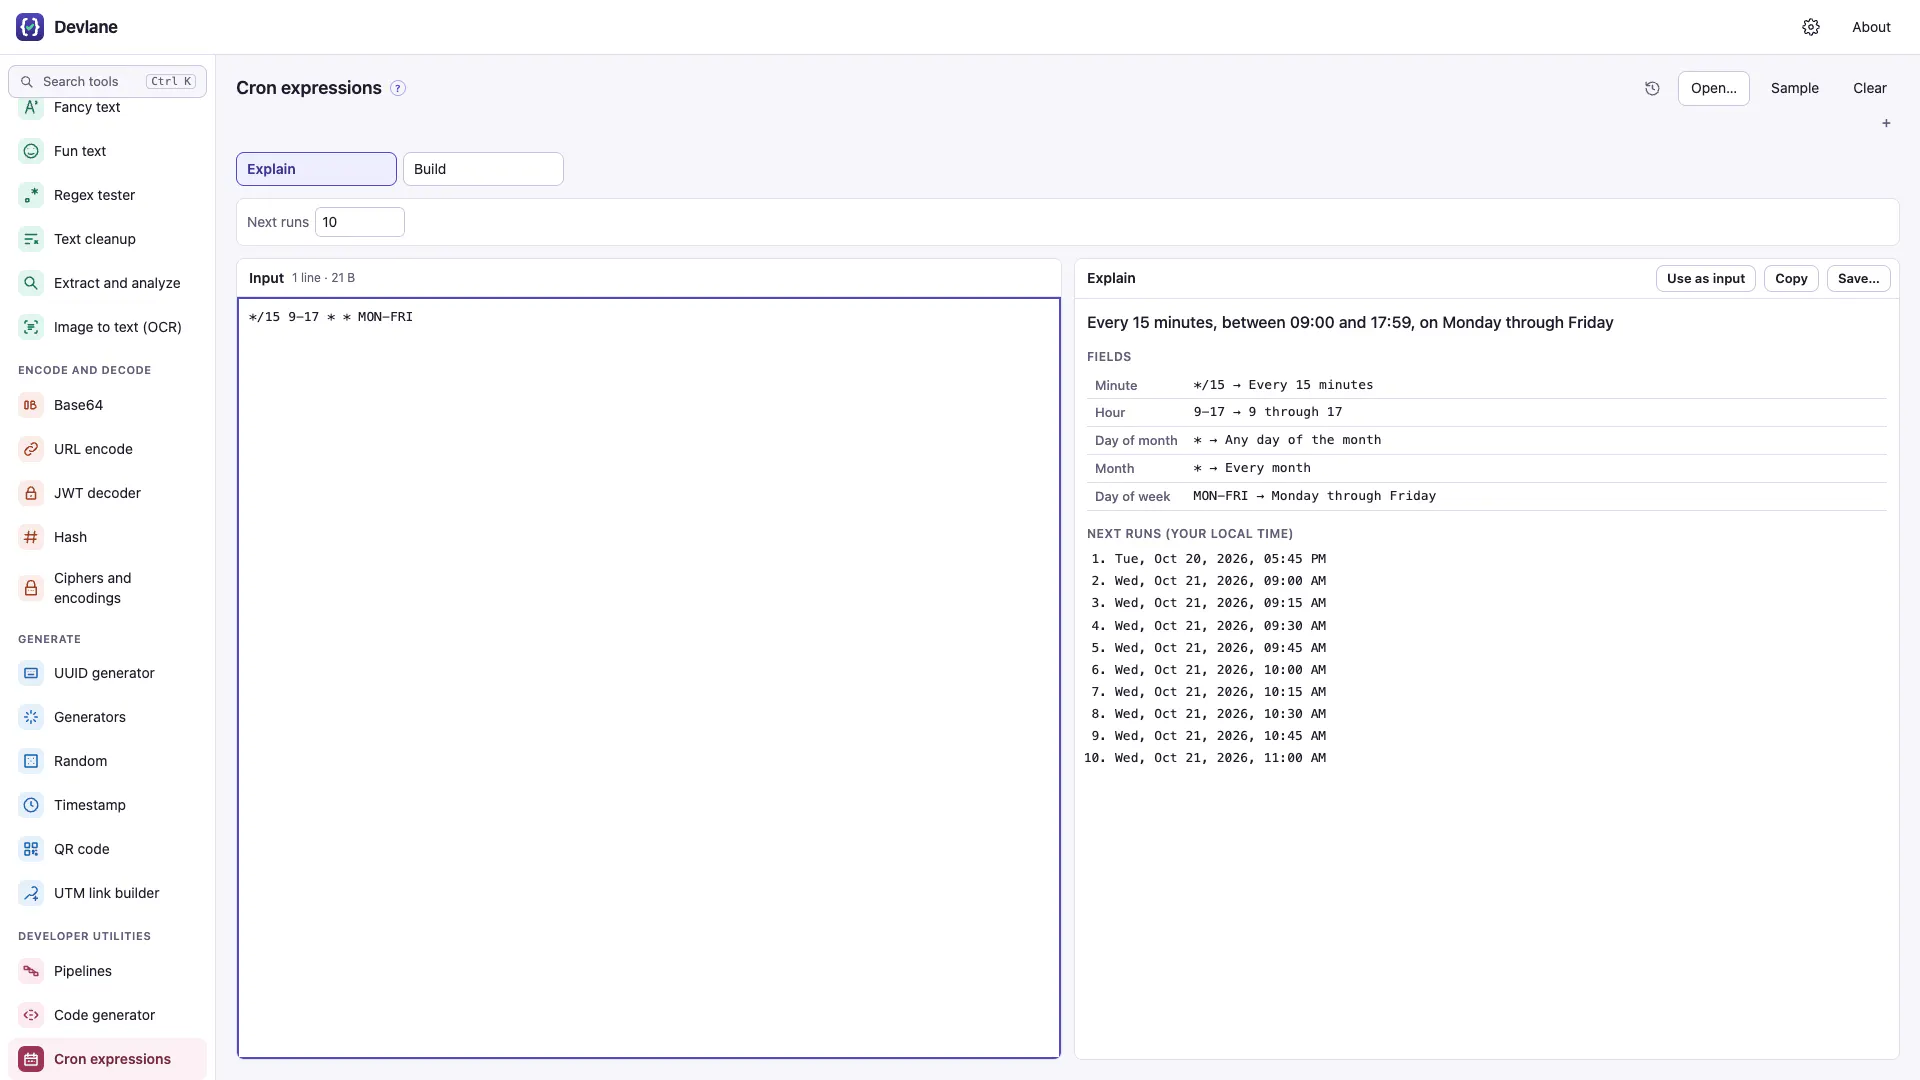Open the history clock icon
Screen dimensions: 1920x1080
tap(1652, 88)
